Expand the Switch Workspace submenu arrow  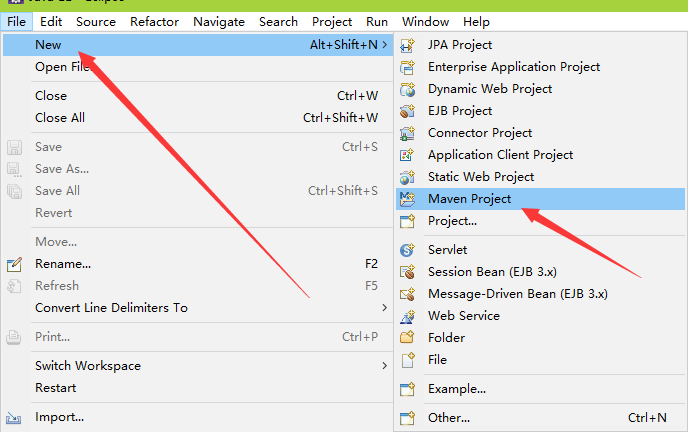tap(384, 366)
